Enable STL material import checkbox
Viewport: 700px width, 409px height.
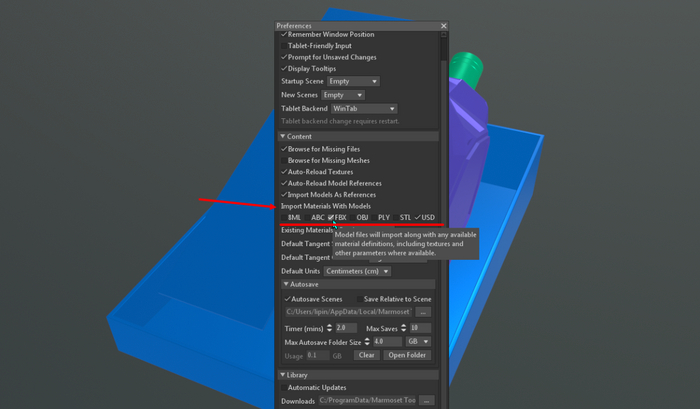pos(396,217)
